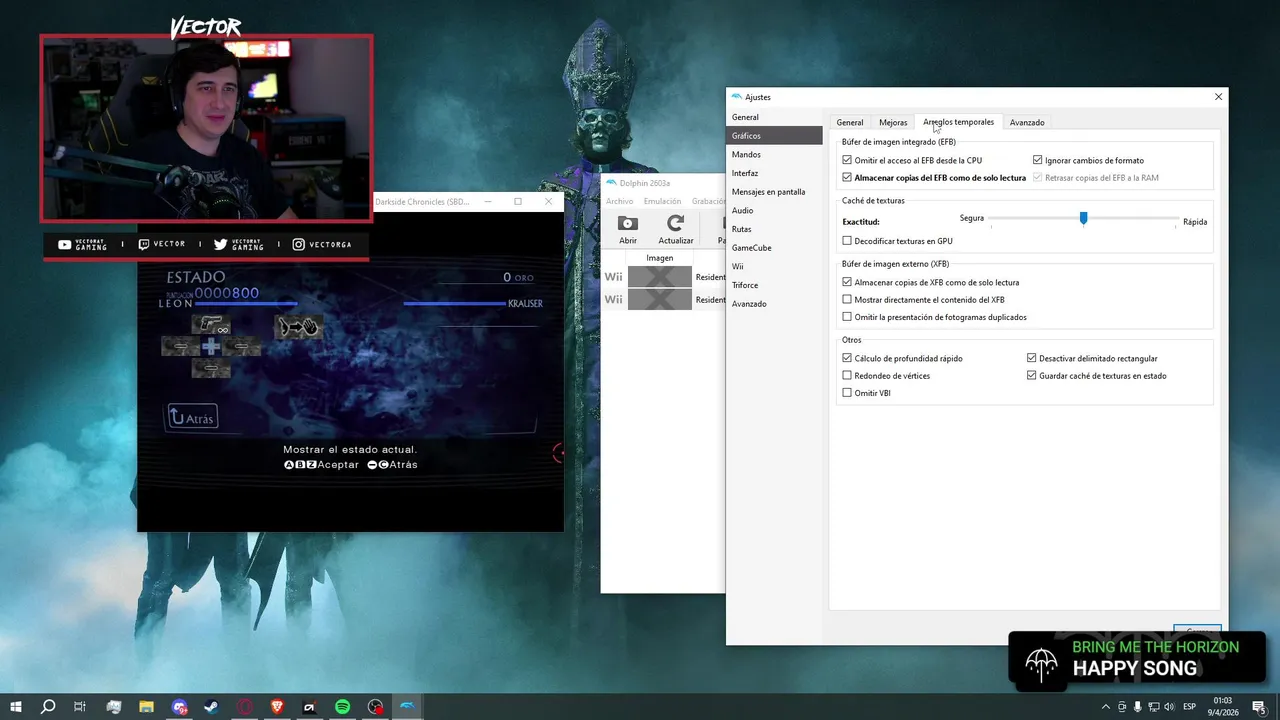Click the blue d-pad cross icon in game
The width and height of the screenshot is (1280, 720).
[211, 347]
